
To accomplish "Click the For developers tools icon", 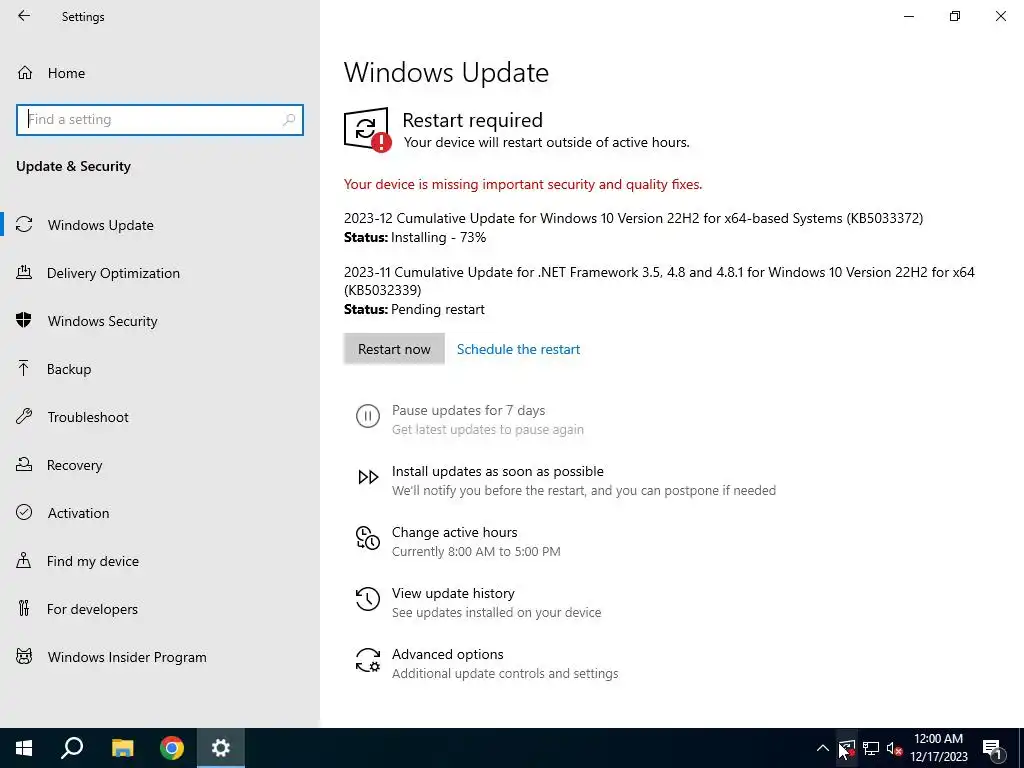I will pos(24,609).
